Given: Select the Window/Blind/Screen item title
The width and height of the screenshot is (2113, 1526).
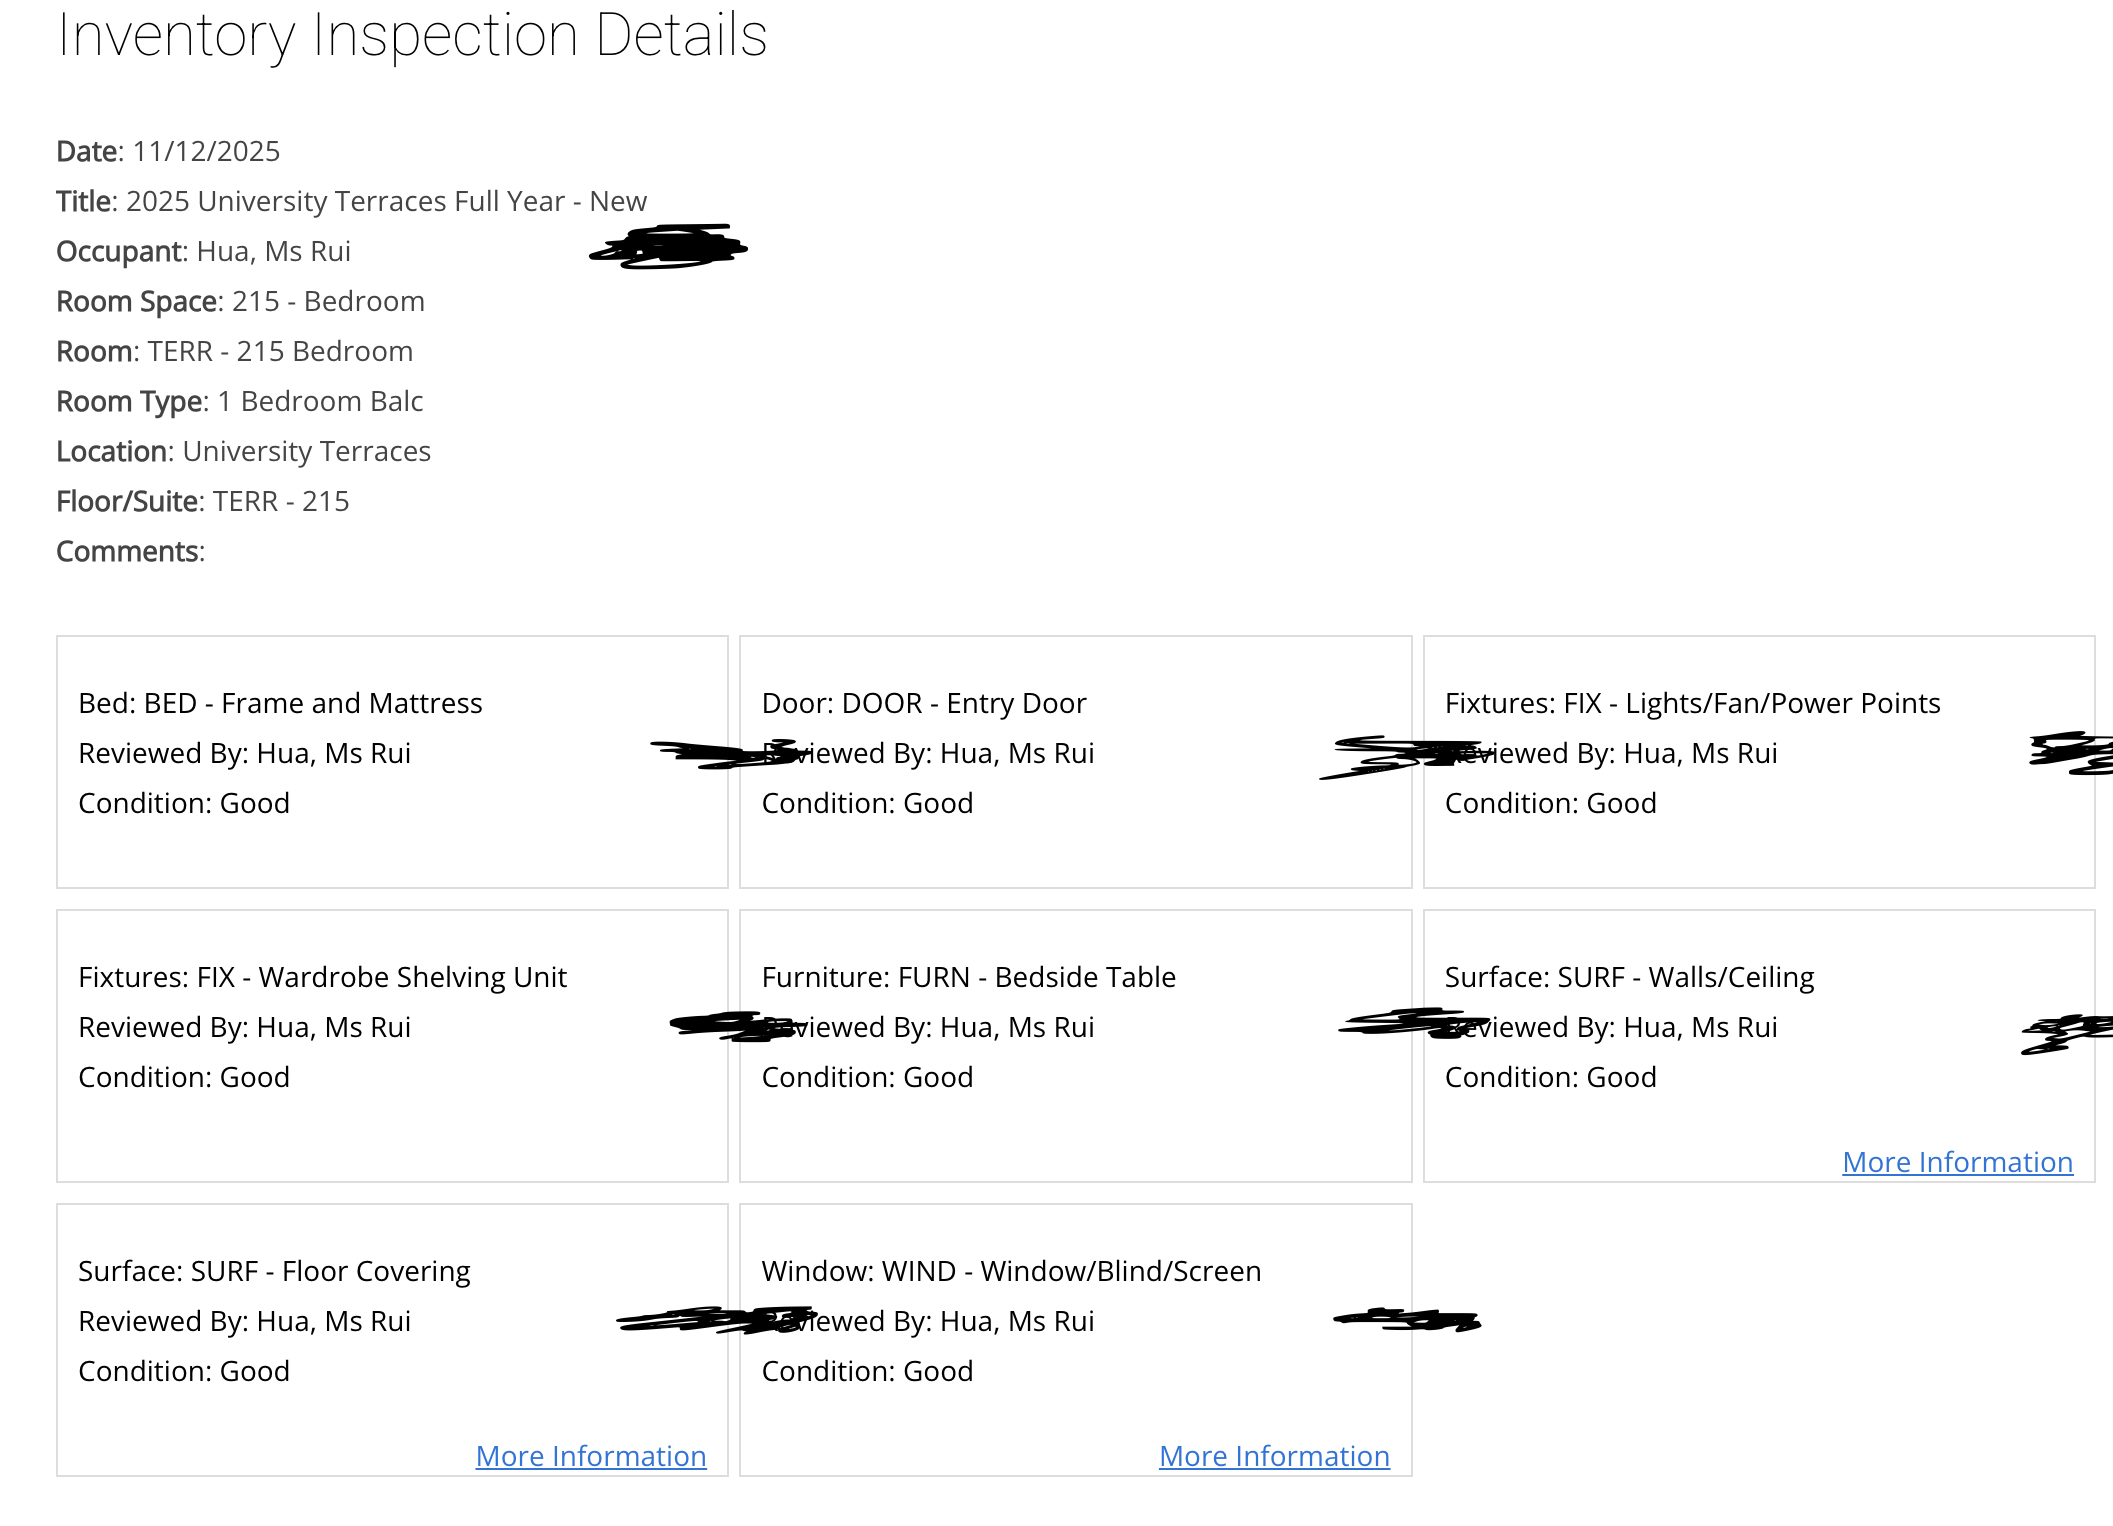Looking at the screenshot, I should pyautogui.click(x=1011, y=1271).
